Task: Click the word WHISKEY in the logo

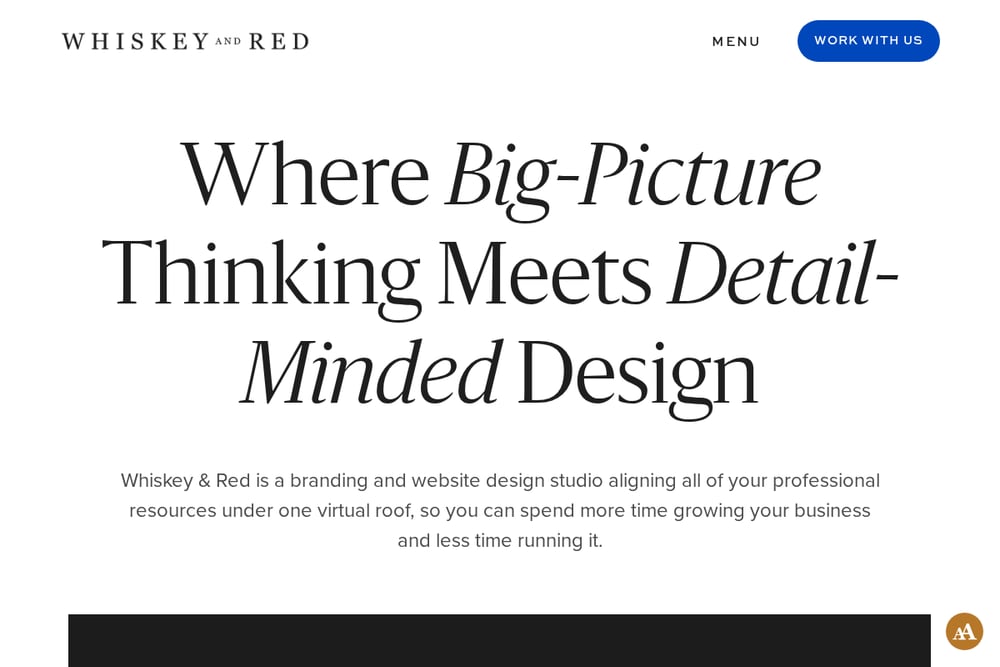Action: (x=135, y=41)
